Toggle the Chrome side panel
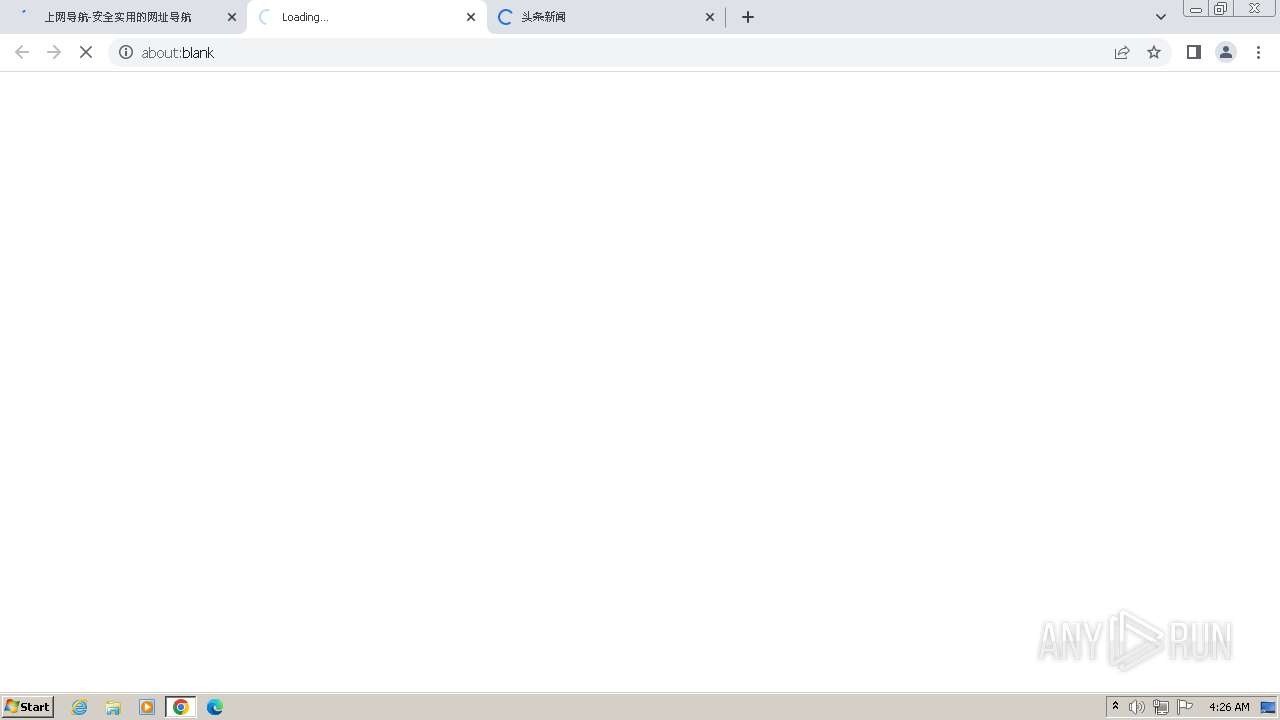1280x720 pixels. coord(1194,52)
